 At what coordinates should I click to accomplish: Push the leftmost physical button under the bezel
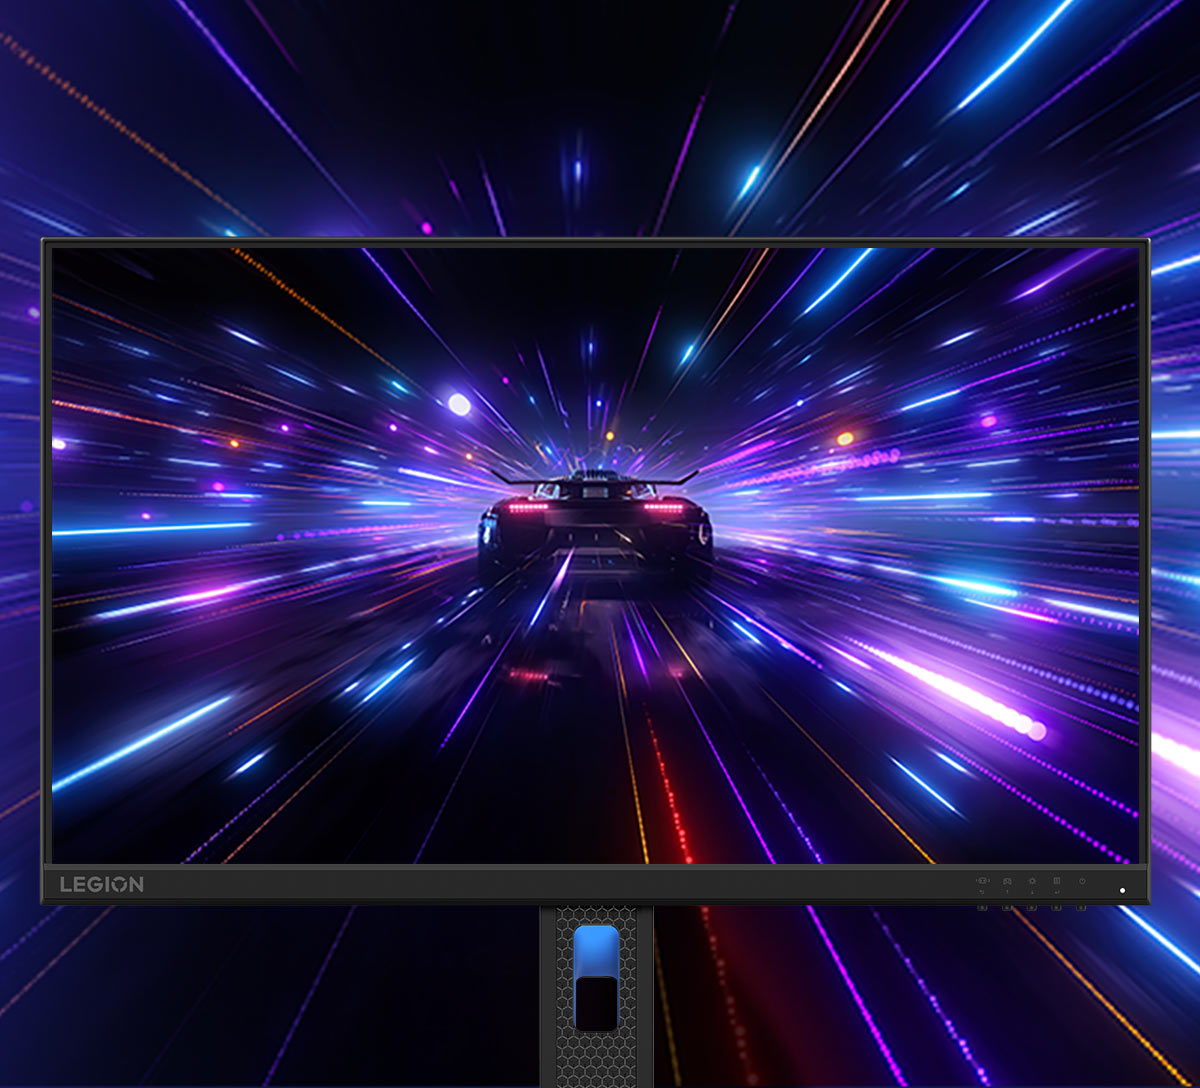coord(982,907)
